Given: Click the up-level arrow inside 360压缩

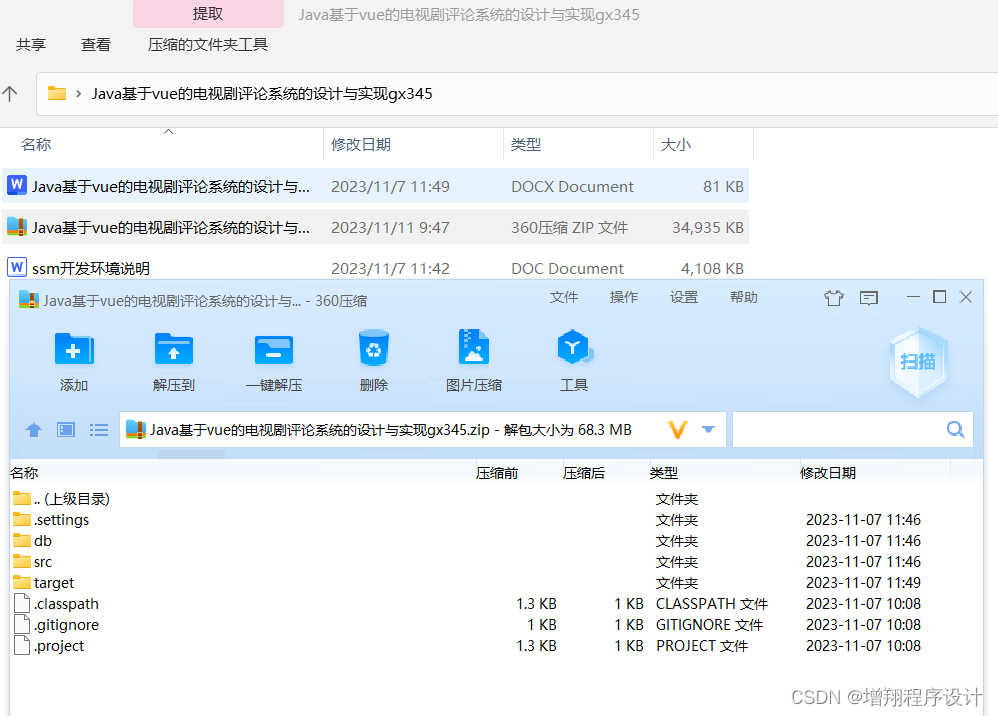Looking at the screenshot, I should click(33, 429).
